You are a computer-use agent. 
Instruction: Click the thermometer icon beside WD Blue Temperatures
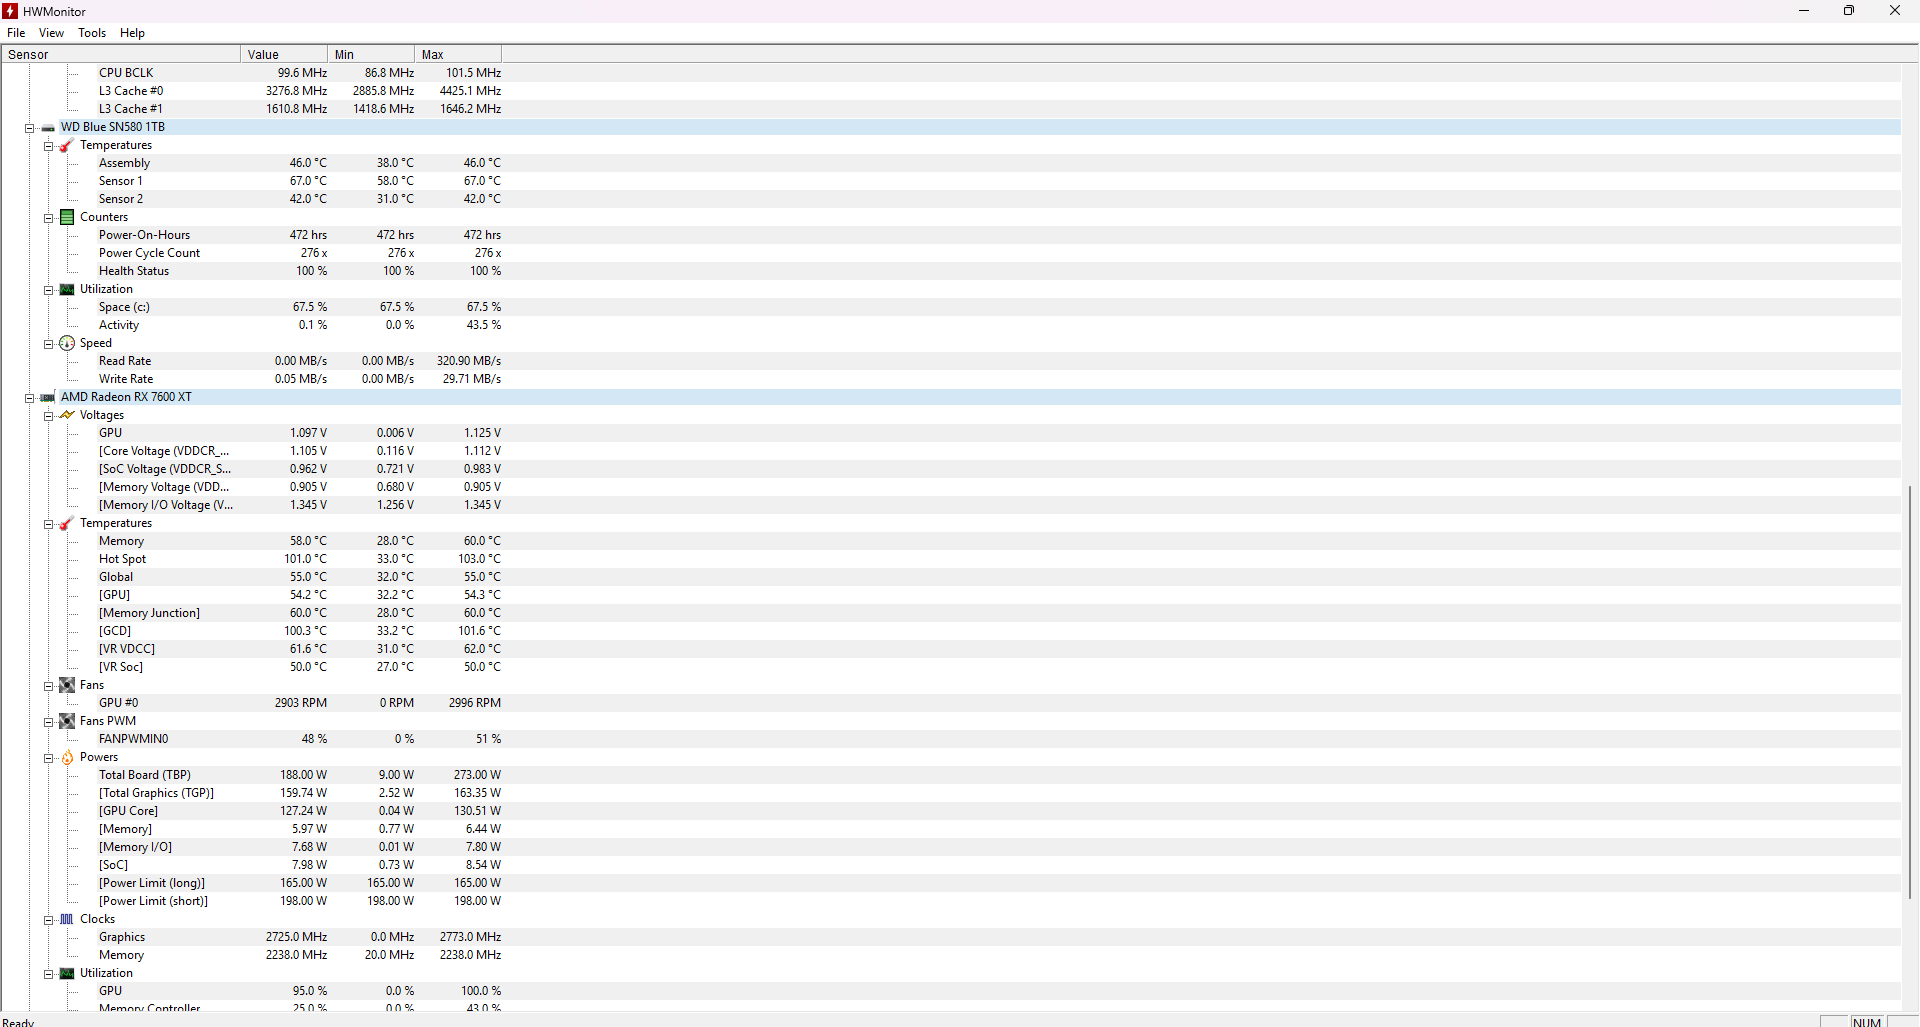click(x=67, y=146)
